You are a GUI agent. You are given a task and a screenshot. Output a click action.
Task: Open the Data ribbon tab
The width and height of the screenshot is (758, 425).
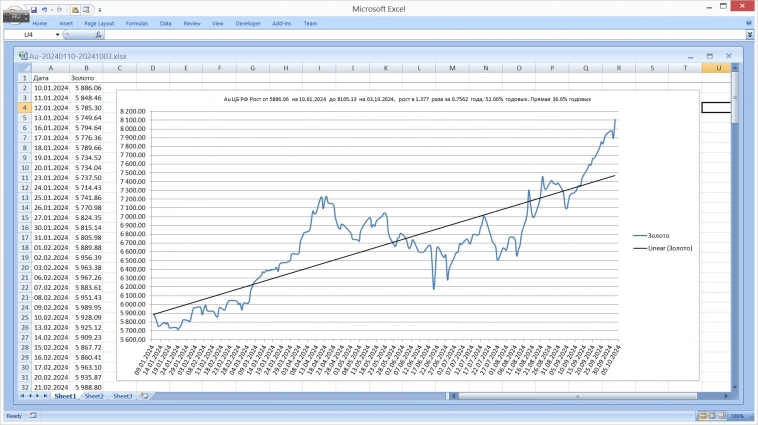pyautogui.click(x=165, y=23)
